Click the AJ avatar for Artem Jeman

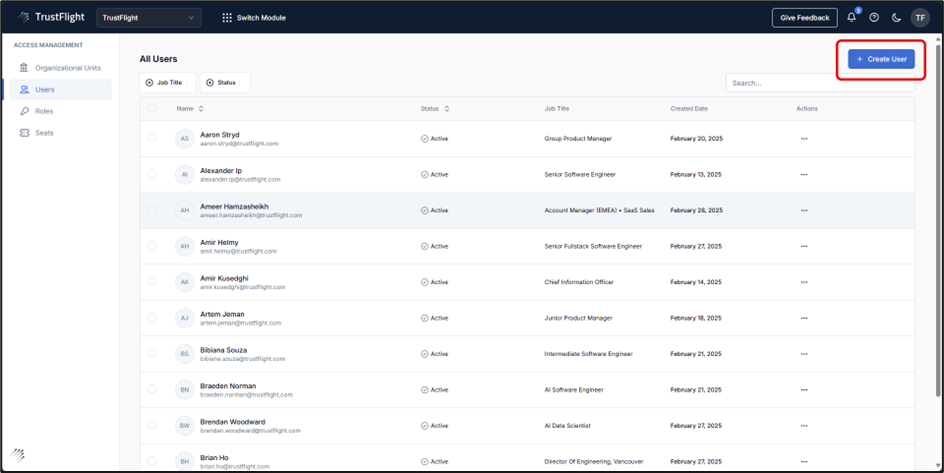coord(185,318)
